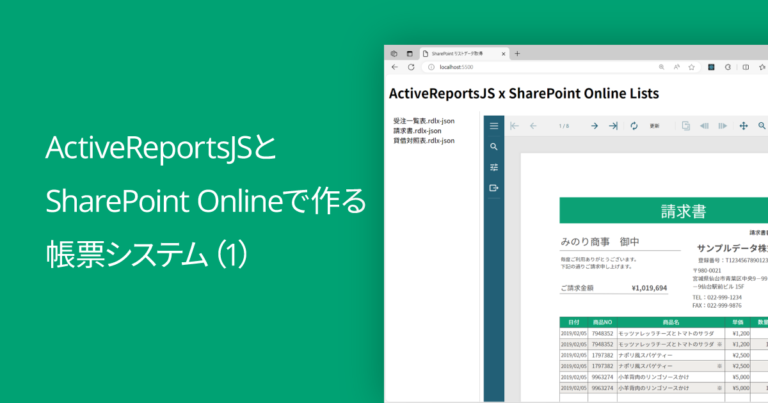Open a new browser tab
This screenshot has height=403, width=768.
tap(517, 53)
